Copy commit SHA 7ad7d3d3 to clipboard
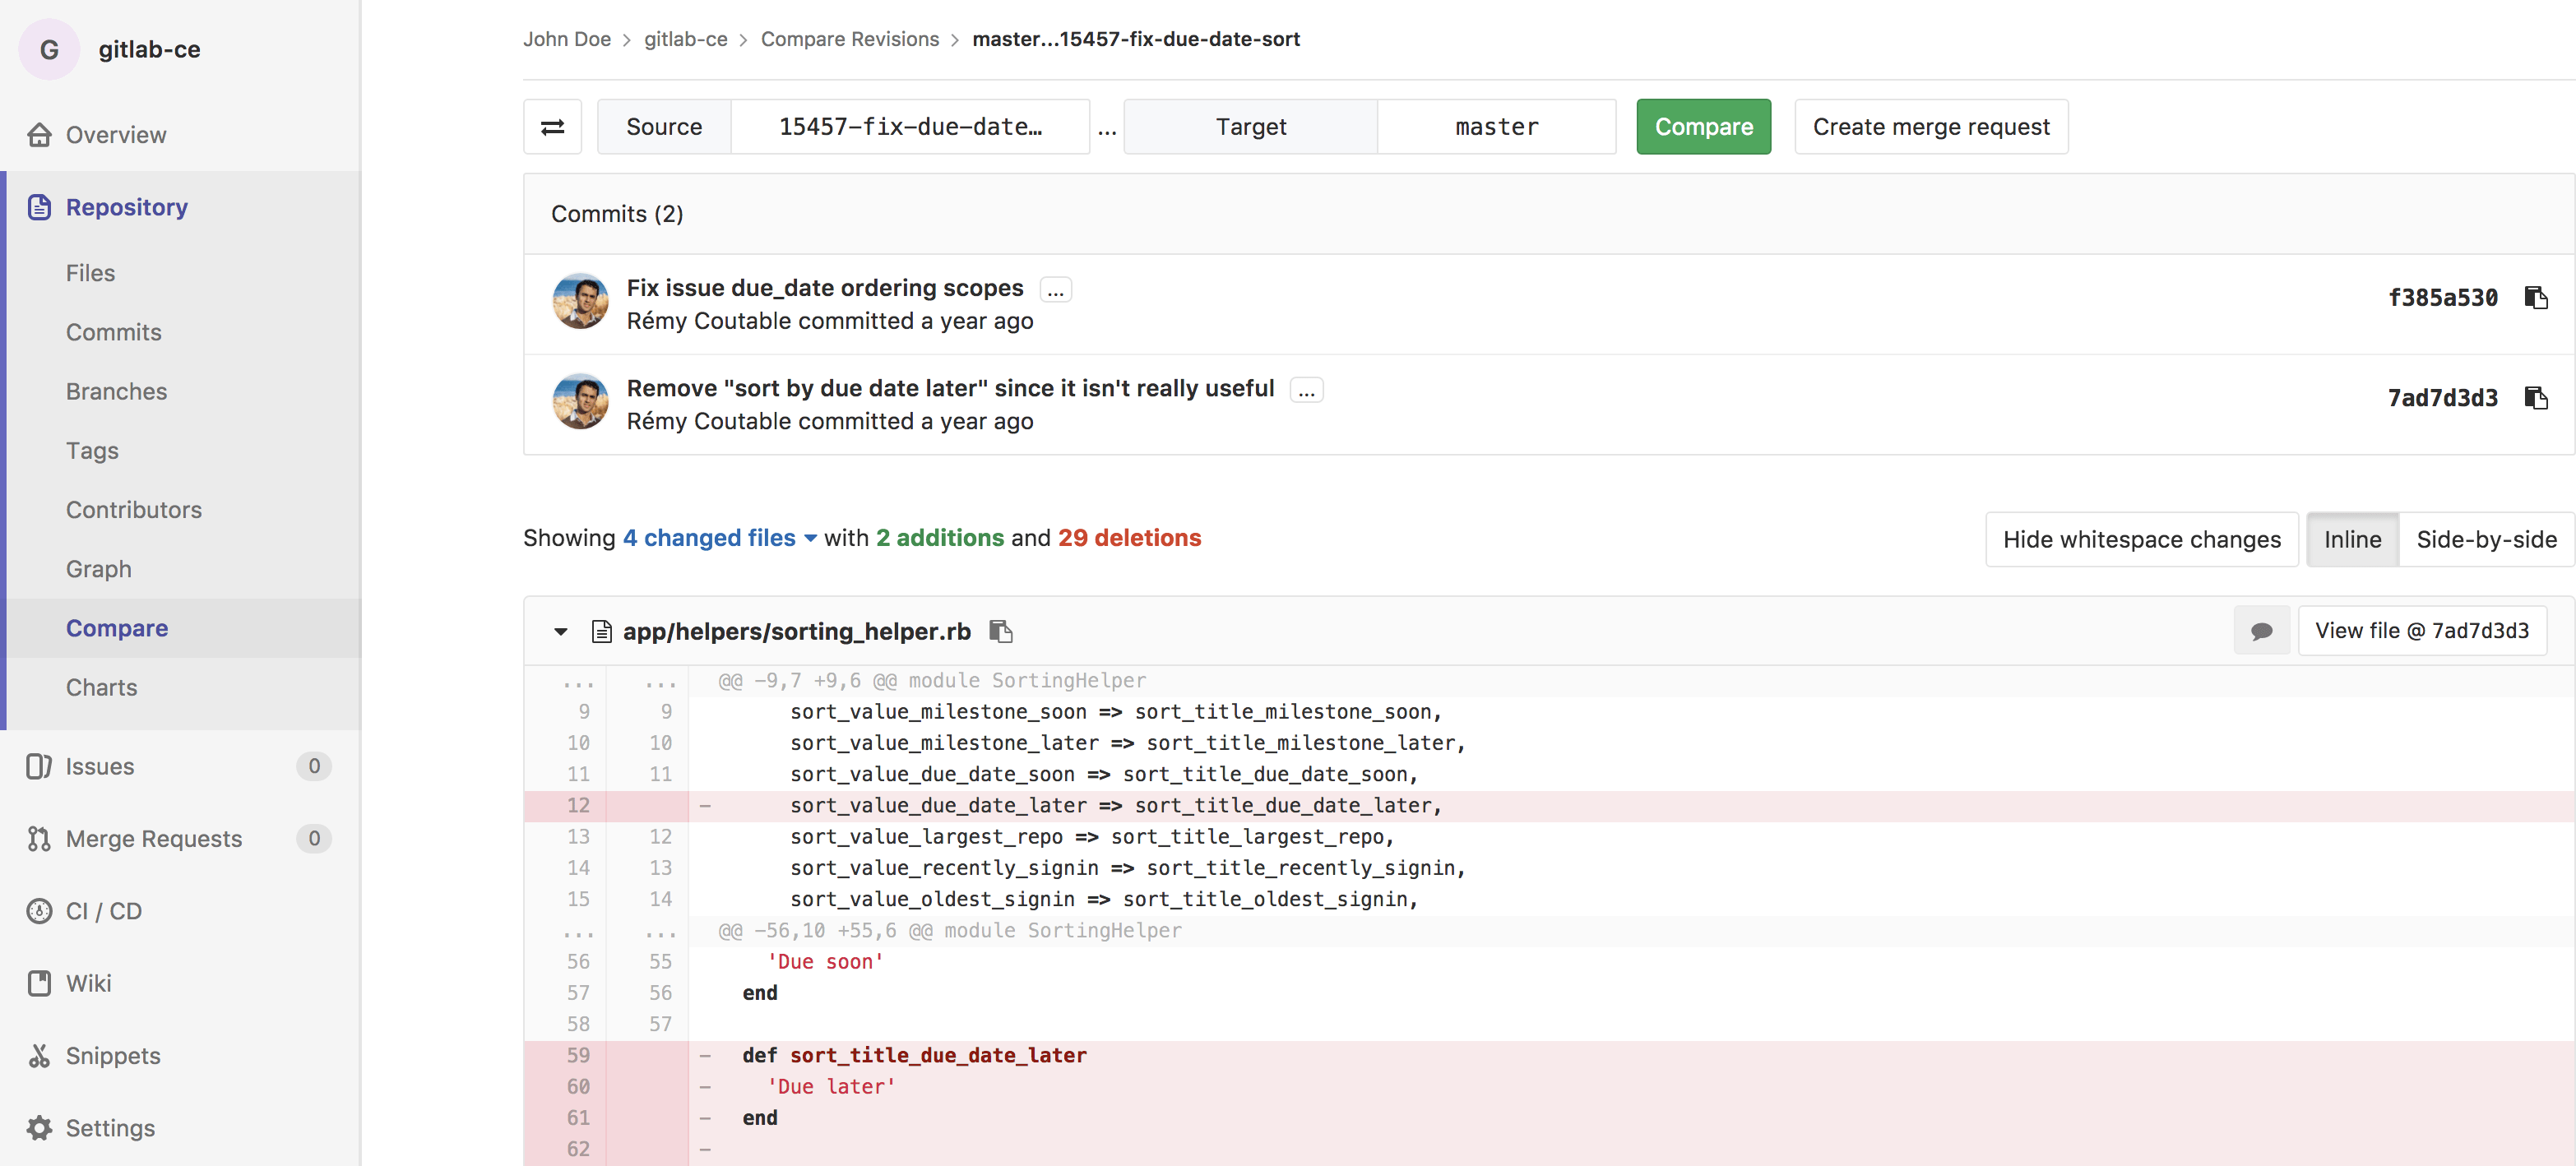2576x1166 pixels. (x=2535, y=397)
